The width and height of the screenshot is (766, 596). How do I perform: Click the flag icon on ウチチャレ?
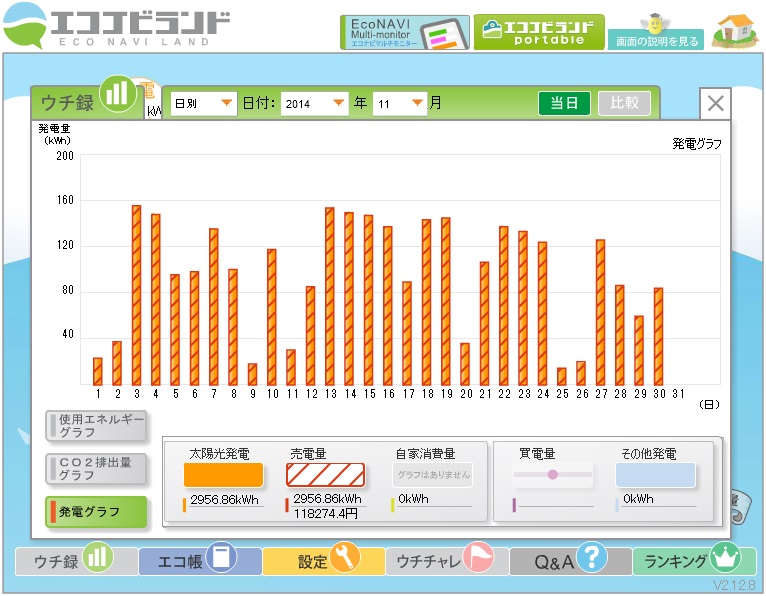[x=478, y=556]
